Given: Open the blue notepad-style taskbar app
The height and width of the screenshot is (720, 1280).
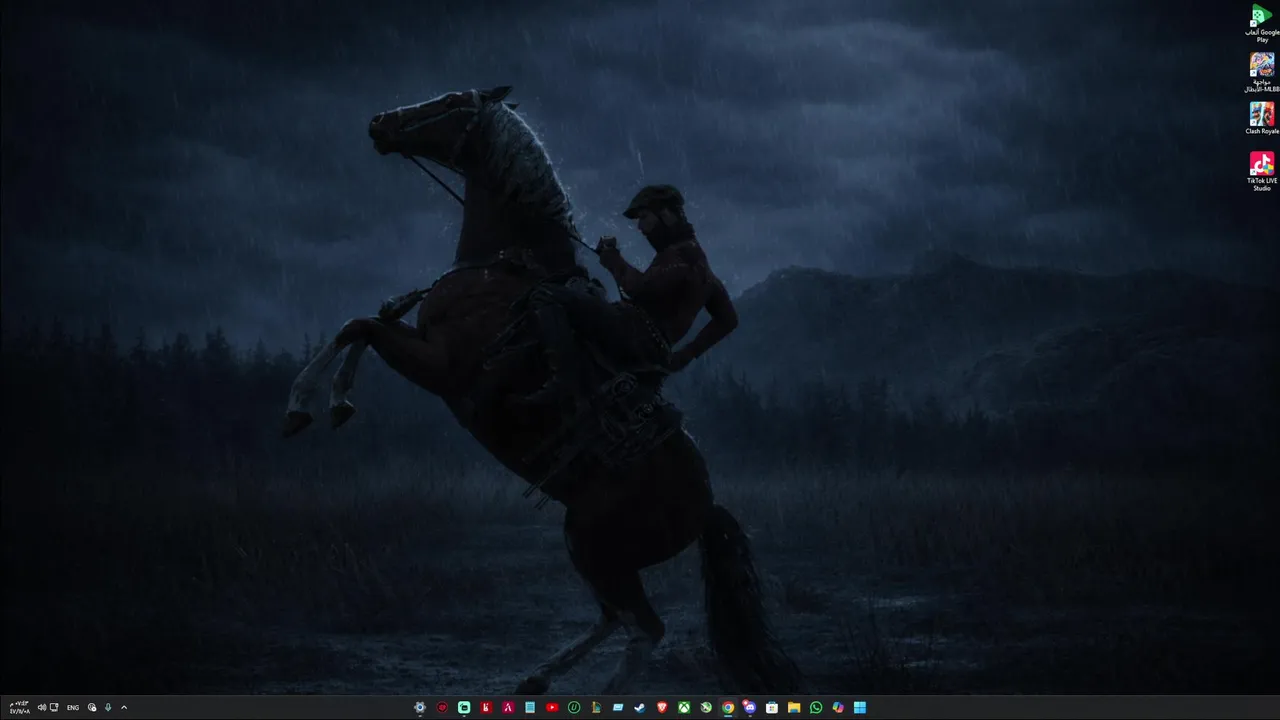Looking at the screenshot, I should point(530,707).
